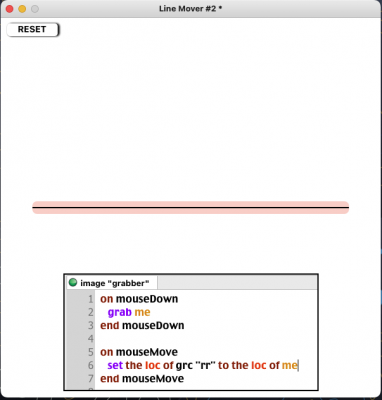Click the "end mouseDown" code line
Image resolution: width=382 pixels, height=400 pixels.
point(142,325)
